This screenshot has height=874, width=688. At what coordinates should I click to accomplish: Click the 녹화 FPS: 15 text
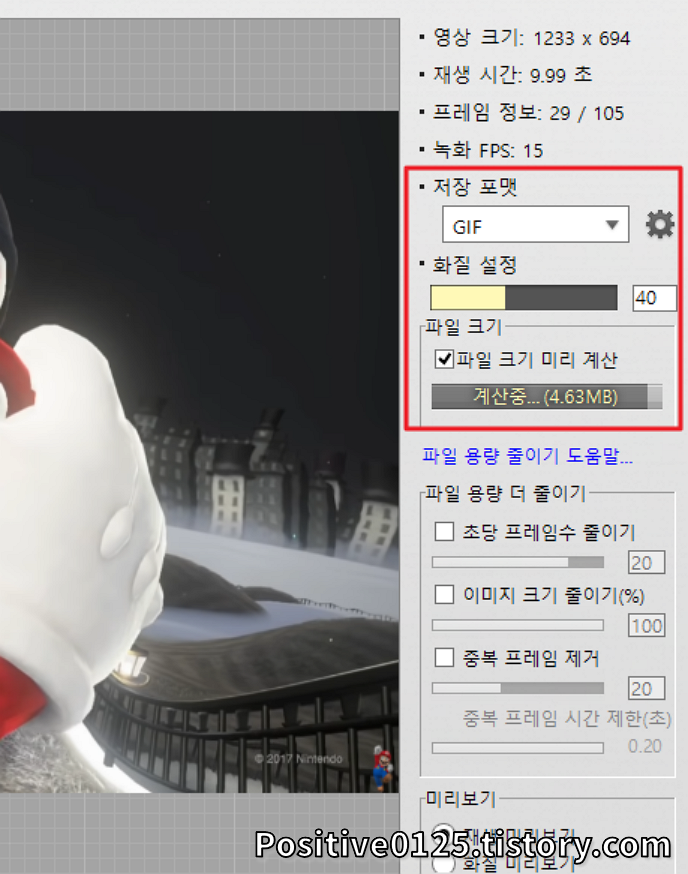[488, 150]
